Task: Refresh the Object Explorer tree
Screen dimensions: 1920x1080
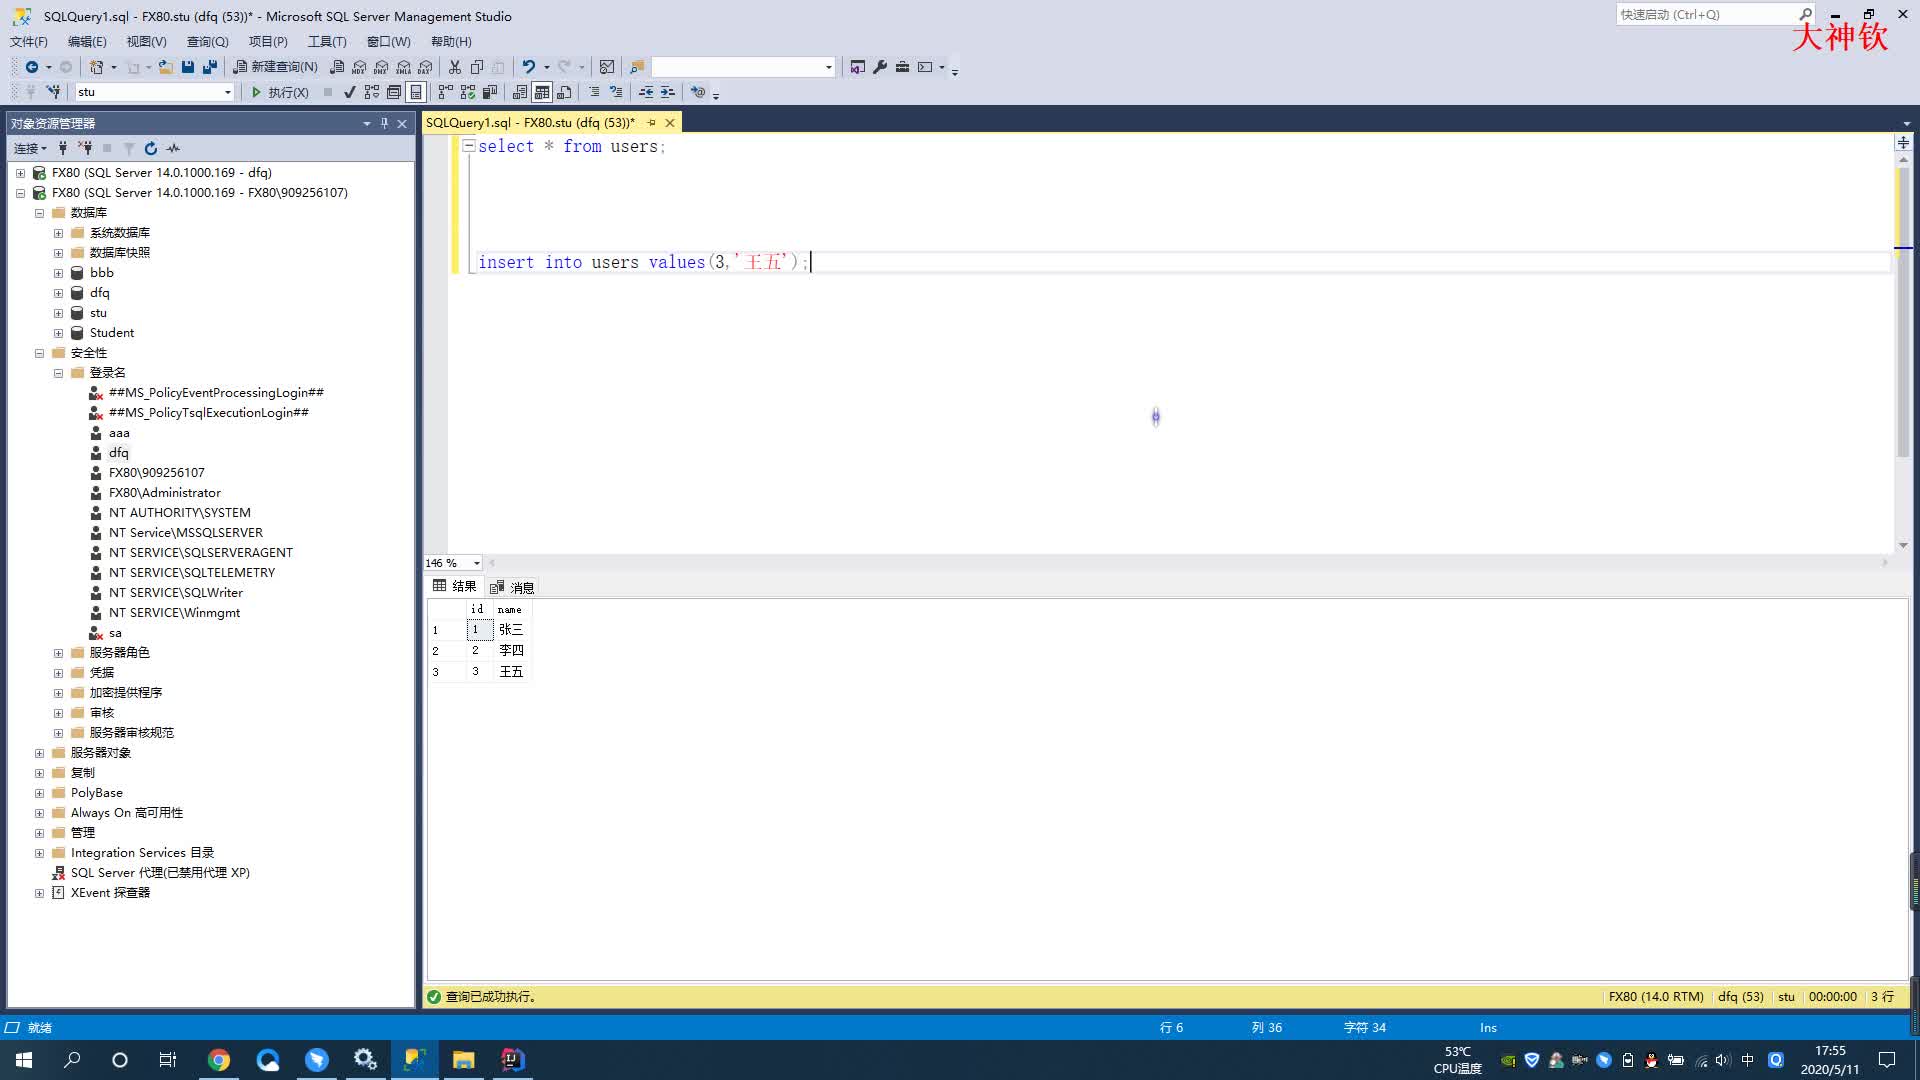Action: (151, 148)
